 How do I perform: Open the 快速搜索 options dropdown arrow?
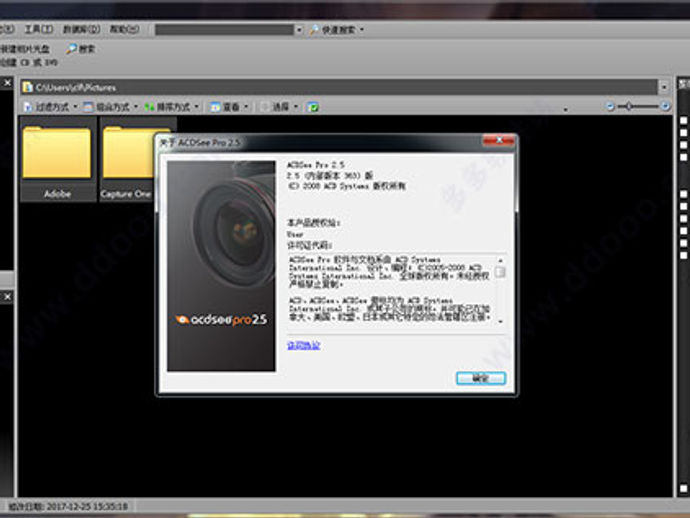tap(362, 30)
